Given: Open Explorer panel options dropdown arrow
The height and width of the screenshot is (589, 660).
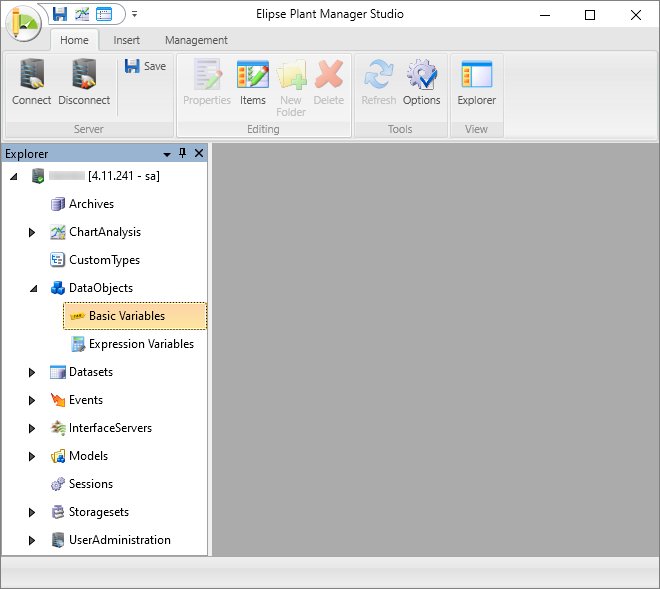Looking at the screenshot, I should coord(167,154).
